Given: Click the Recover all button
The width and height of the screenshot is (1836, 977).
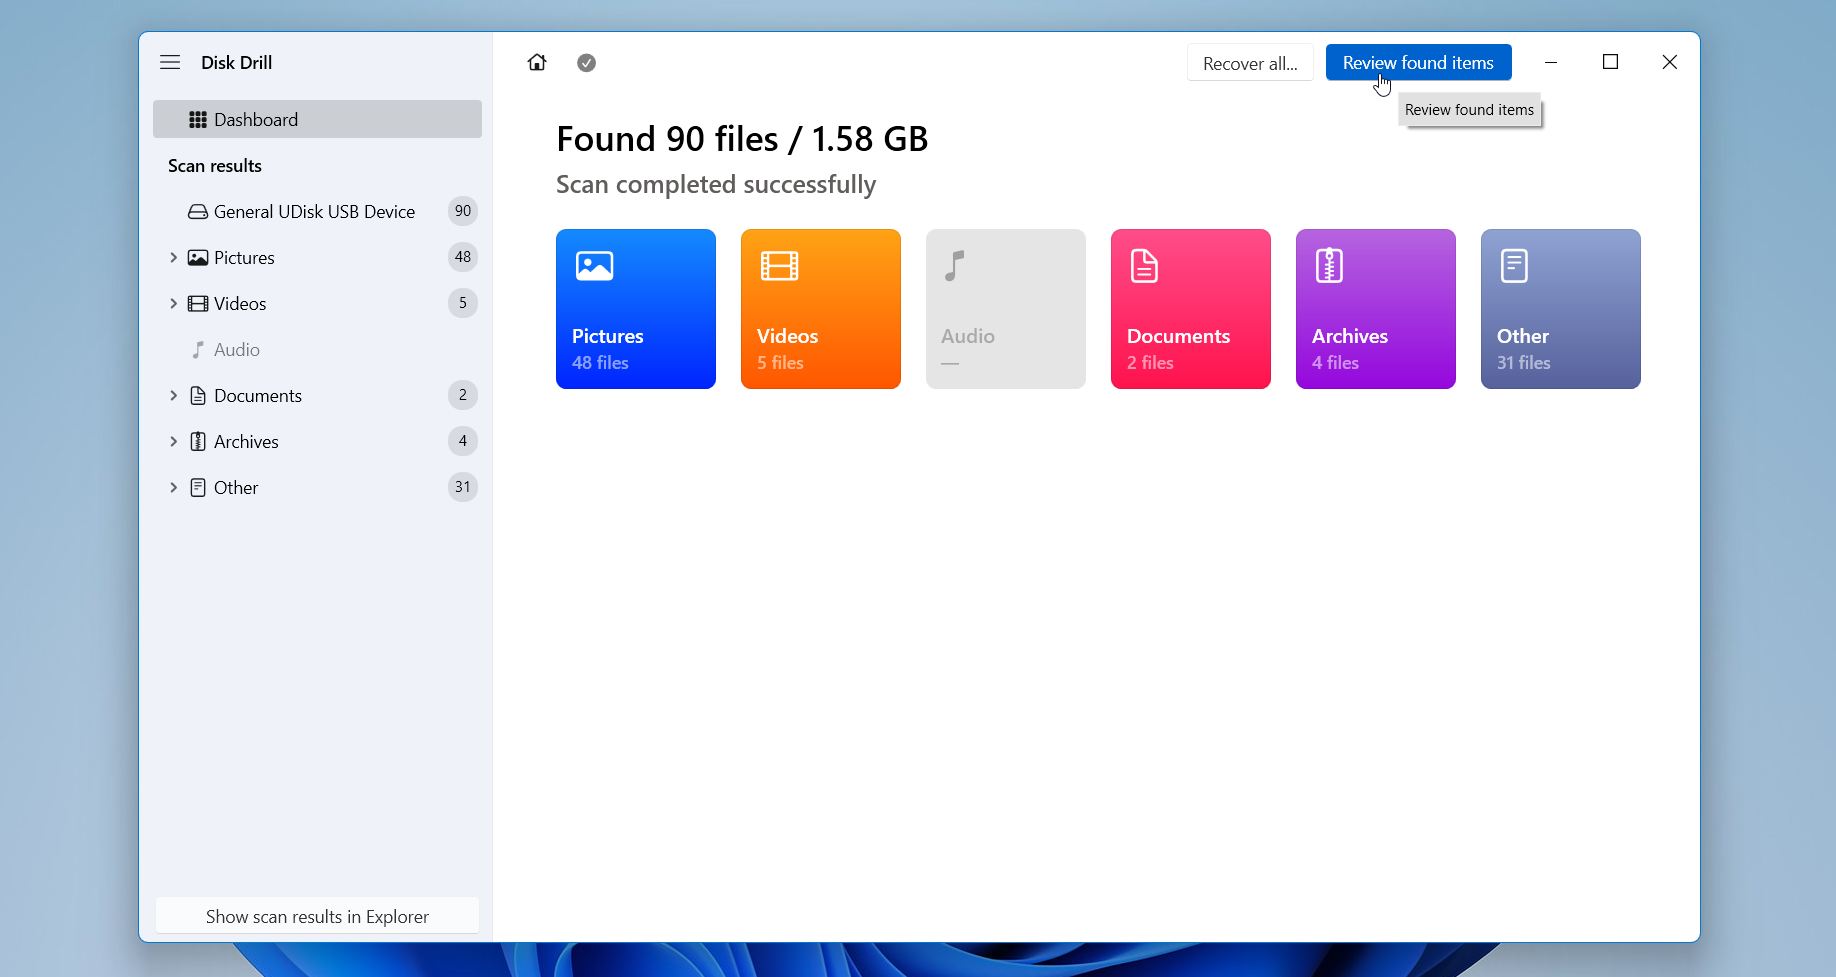Looking at the screenshot, I should tap(1250, 63).
